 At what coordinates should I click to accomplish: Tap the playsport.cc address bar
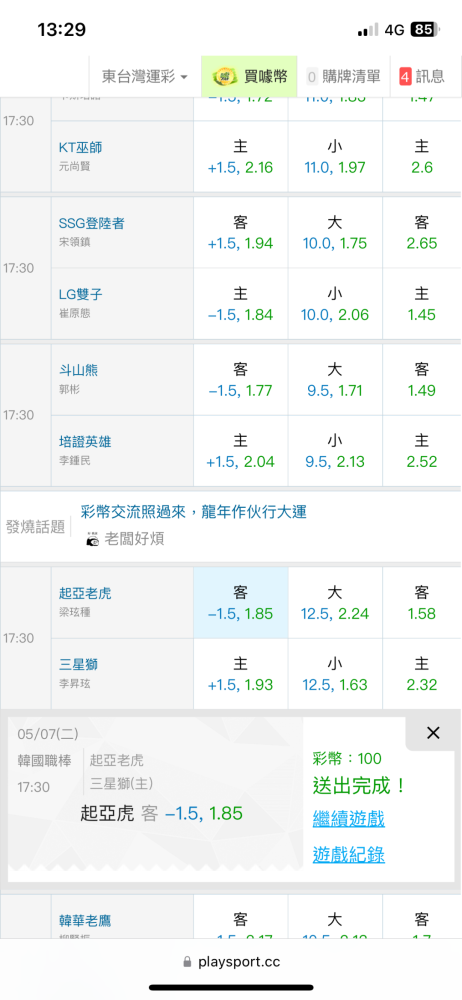pos(231,961)
